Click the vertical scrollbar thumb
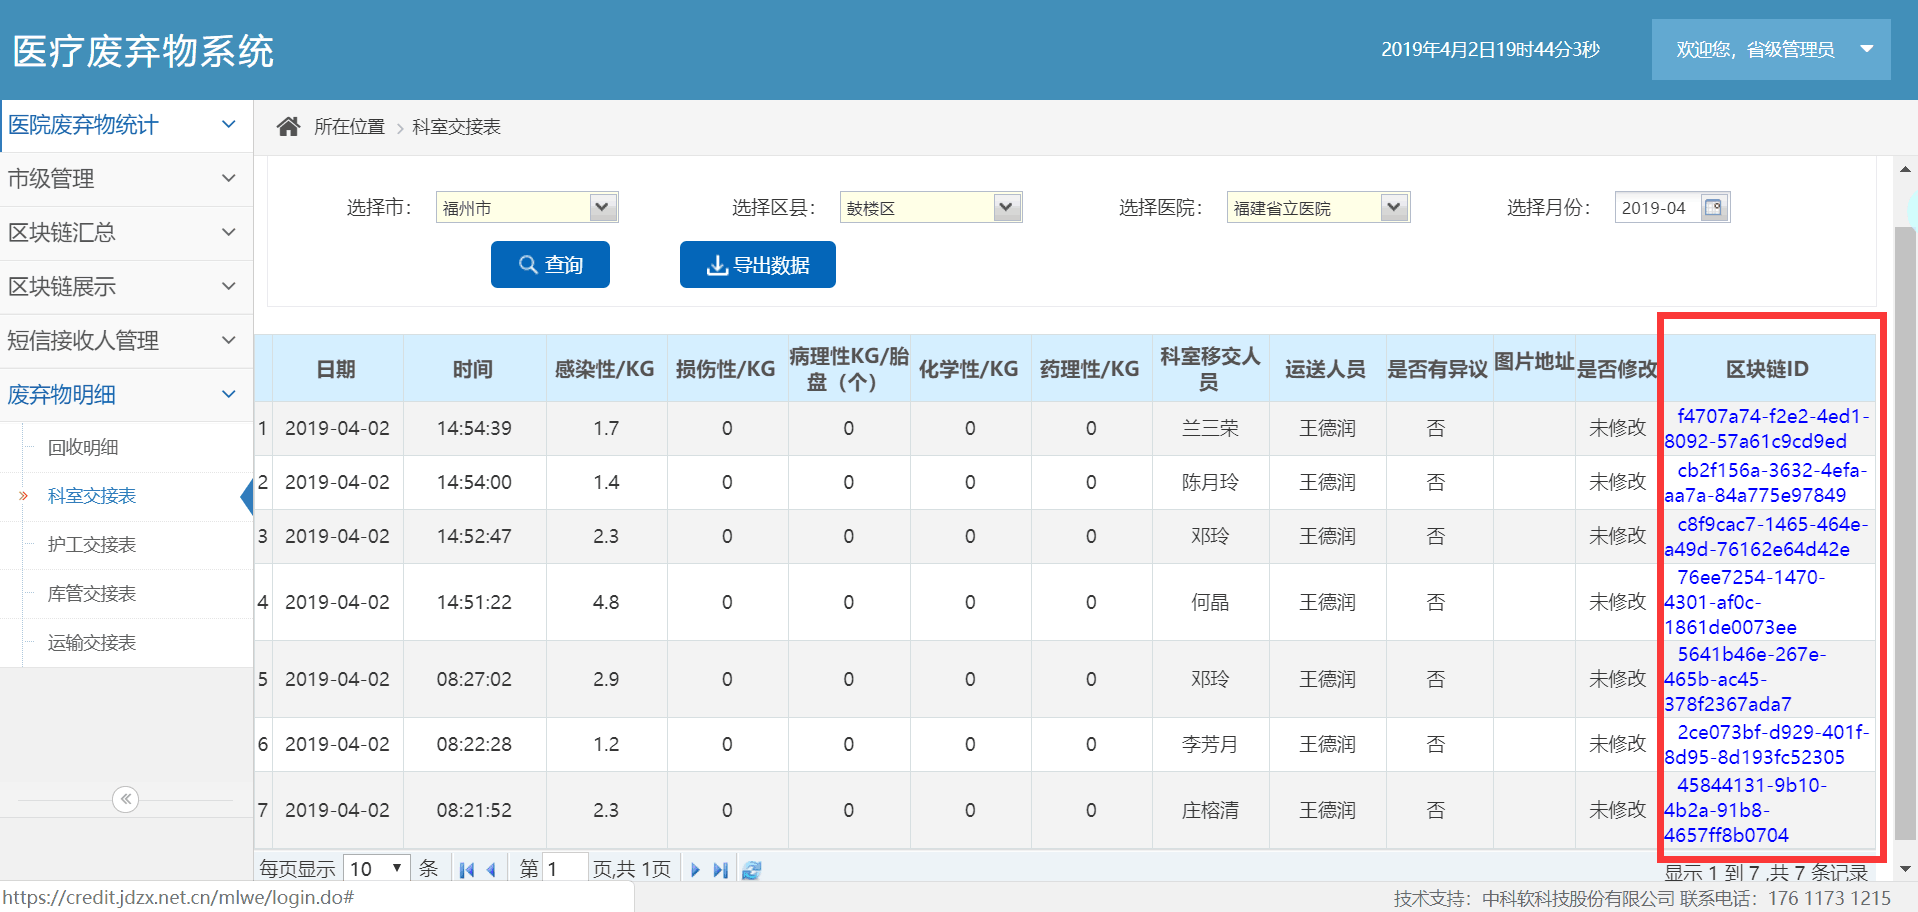 (x=1905, y=534)
